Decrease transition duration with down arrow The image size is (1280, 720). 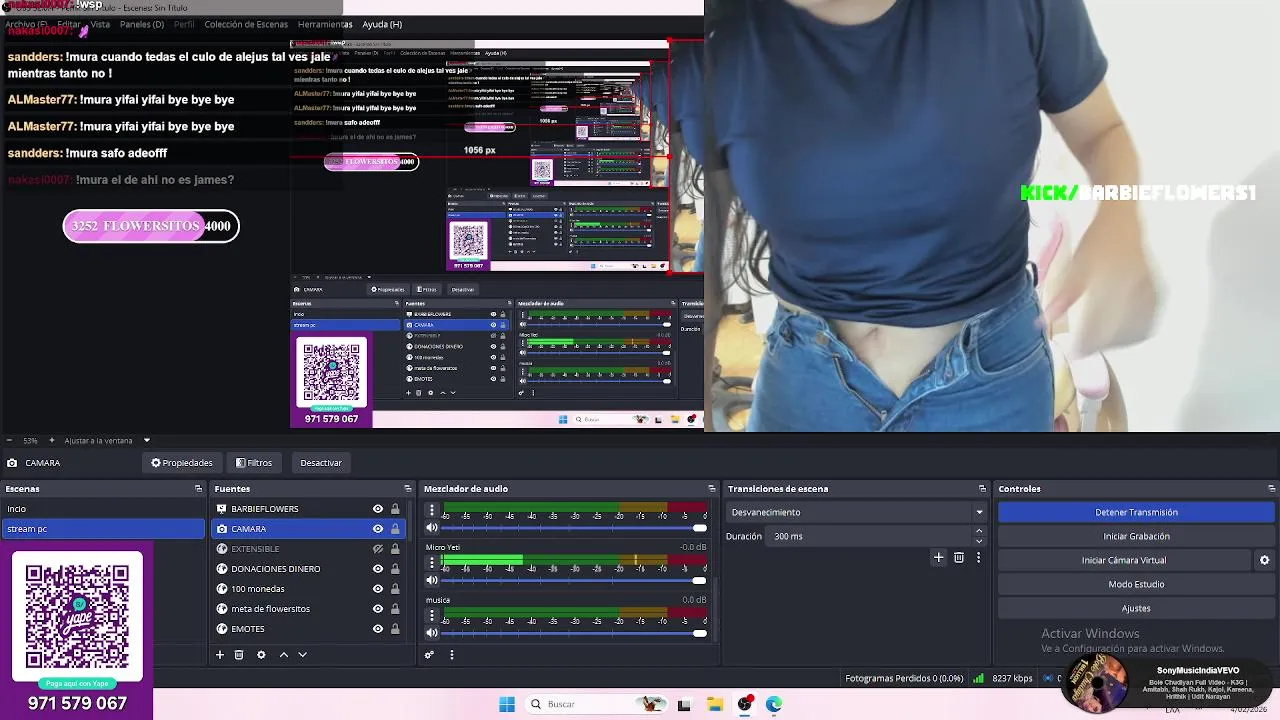979,541
